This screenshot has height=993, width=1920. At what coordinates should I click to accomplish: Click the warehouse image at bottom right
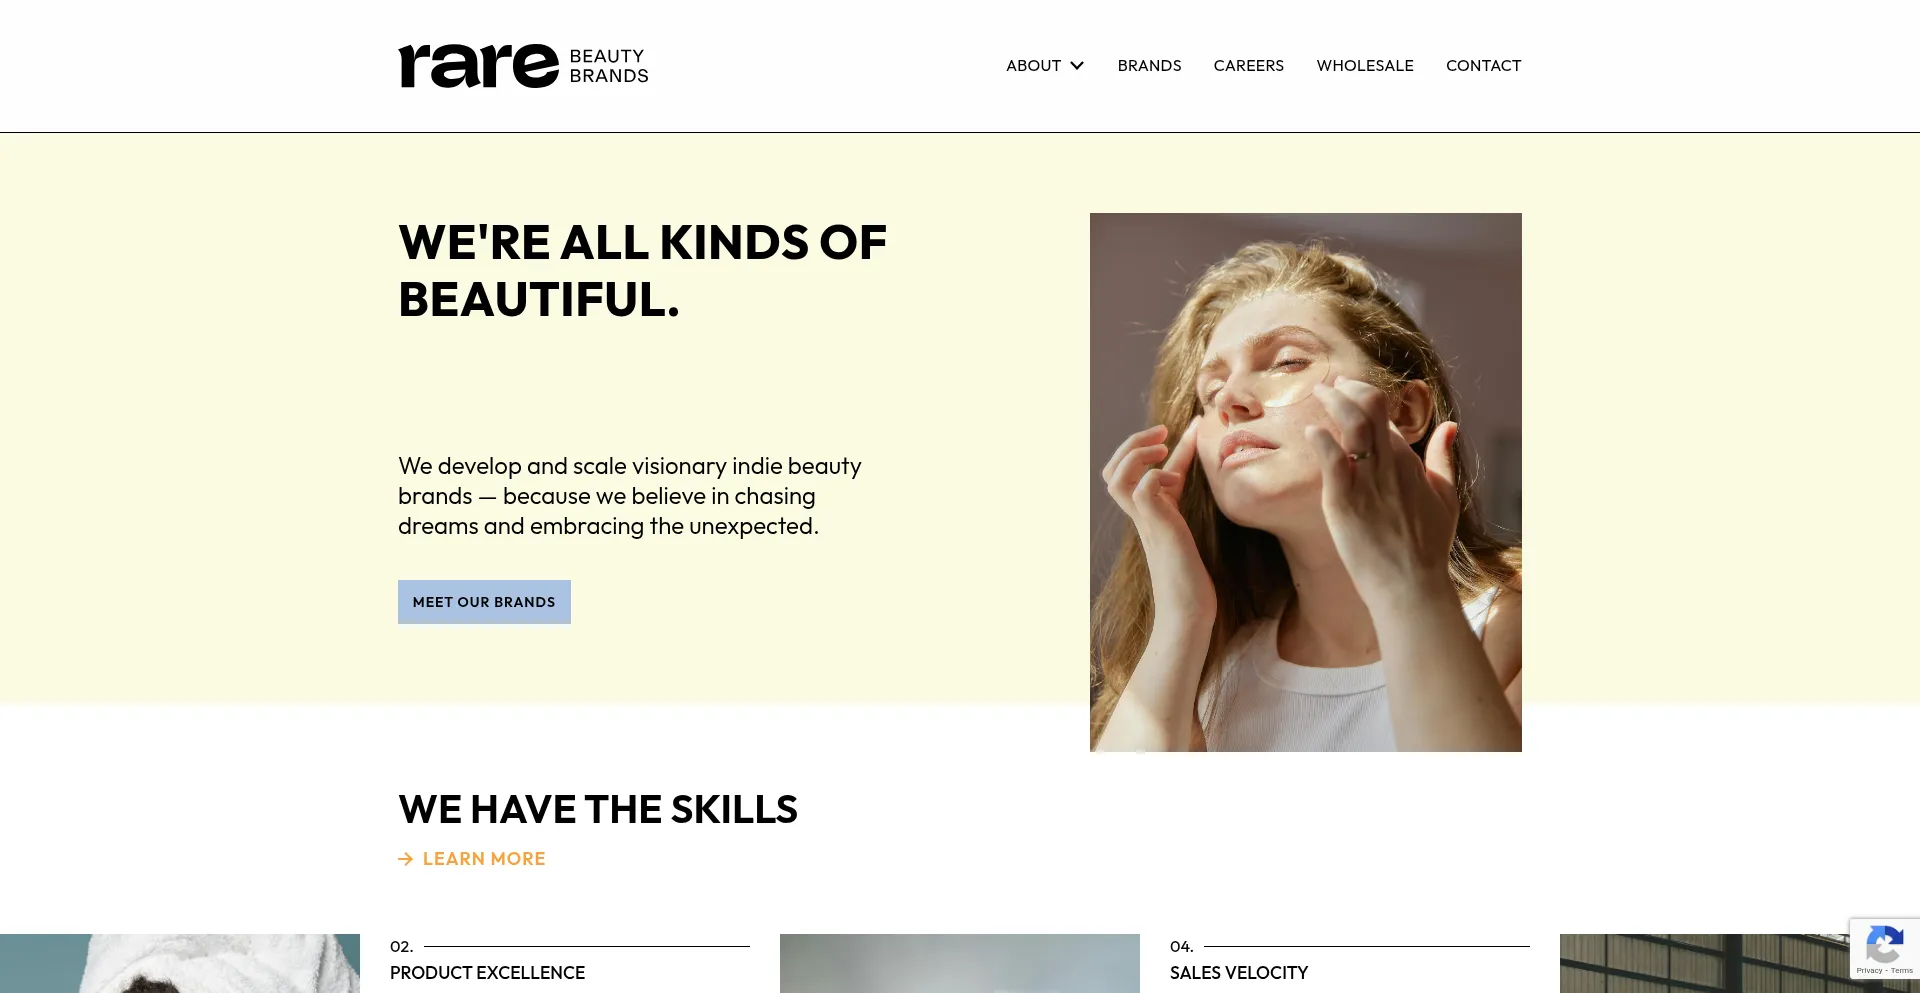[x=1740, y=963]
